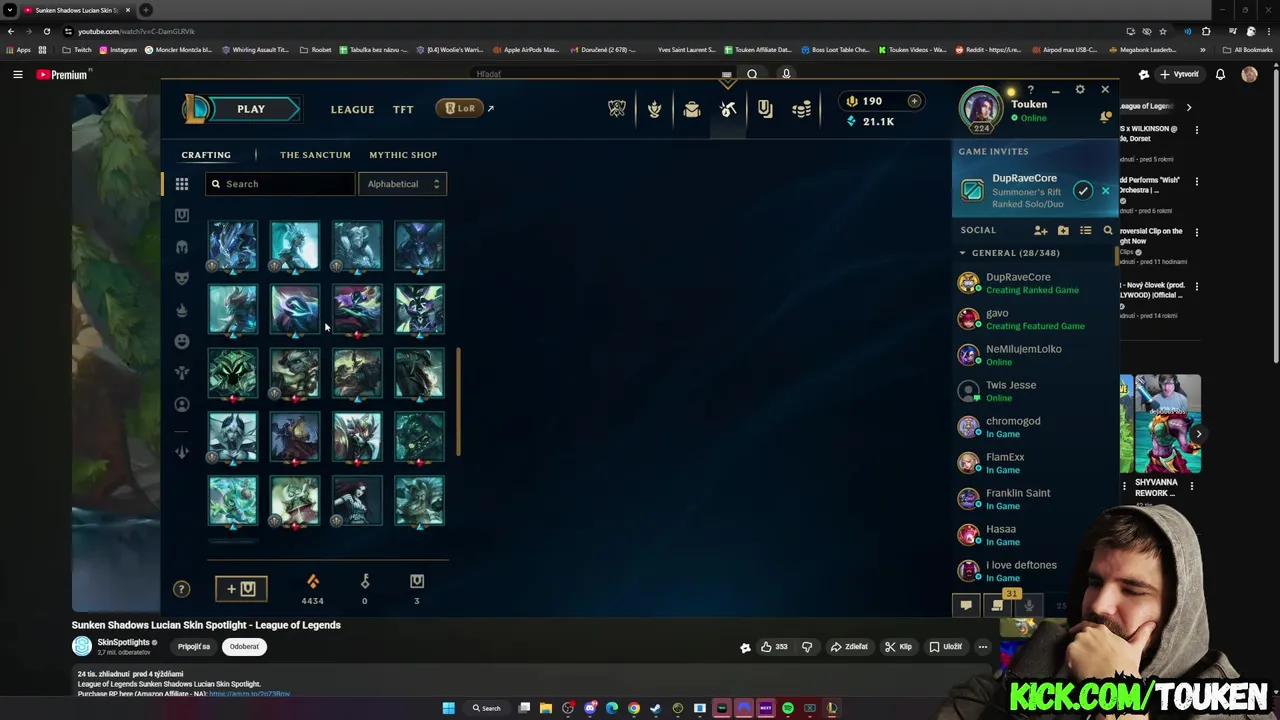This screenshot has width=1280, height=720.
Task: Open the Profile laurel icon in the nav bar
Action: click(x=654, y=109)
